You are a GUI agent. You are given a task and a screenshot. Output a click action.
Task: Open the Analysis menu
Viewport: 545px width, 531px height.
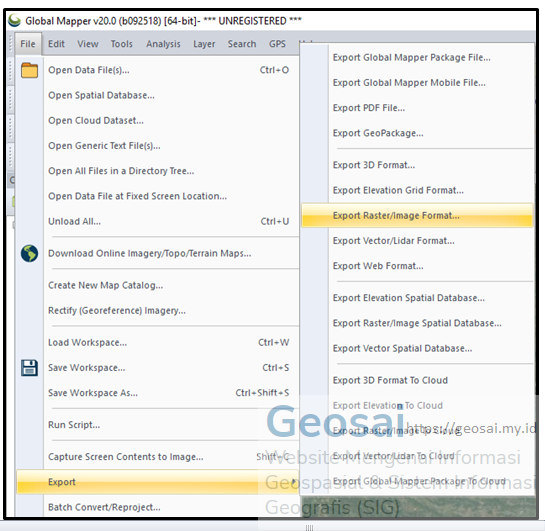click(163, 44)
